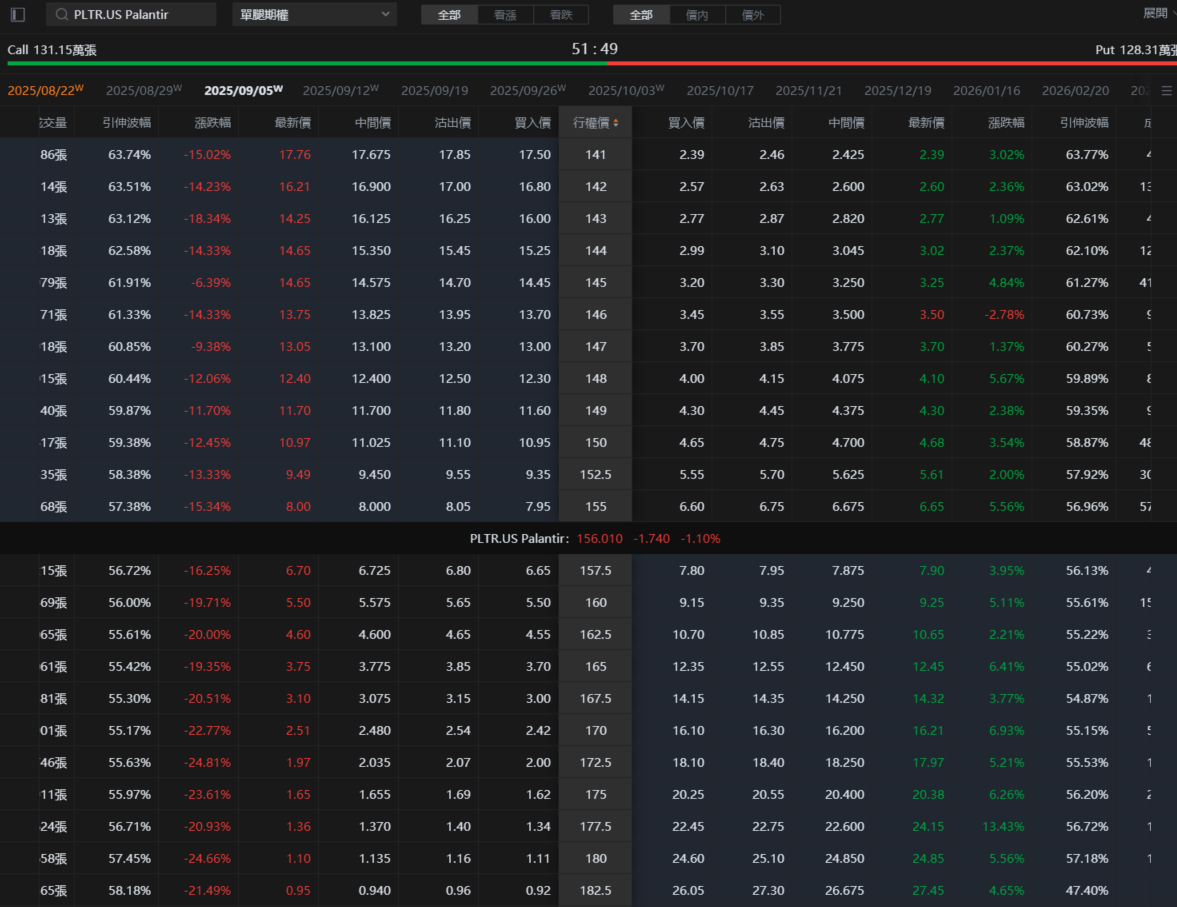Click call ask price 17.85 at strike 141

[x=454, y=155]
